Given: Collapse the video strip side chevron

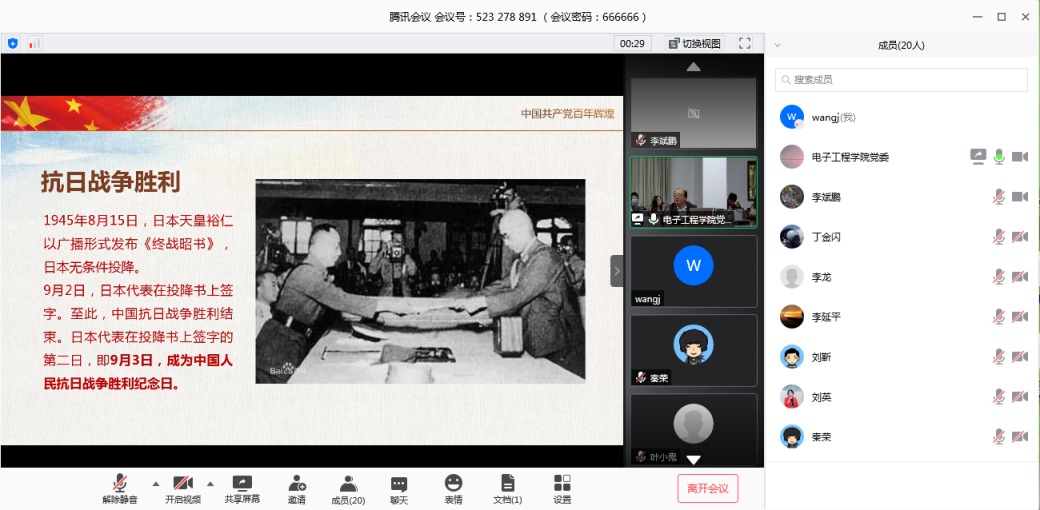Looking at the screenshot, I should tap(617, 271).
